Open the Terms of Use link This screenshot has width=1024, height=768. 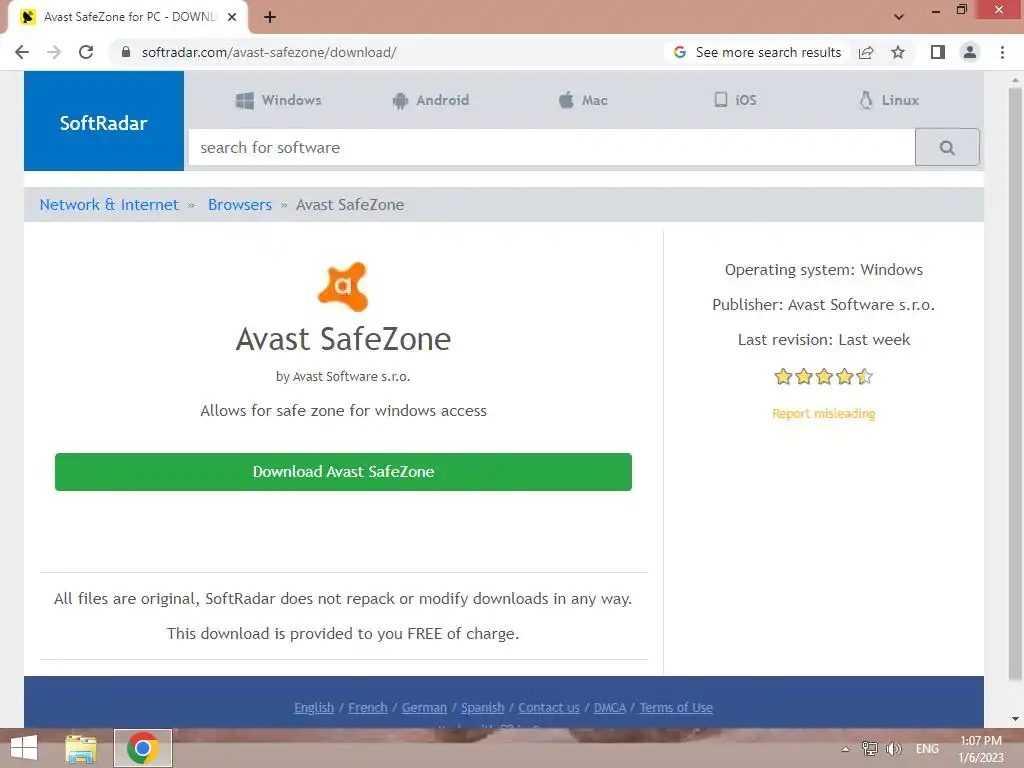[676, 707]
